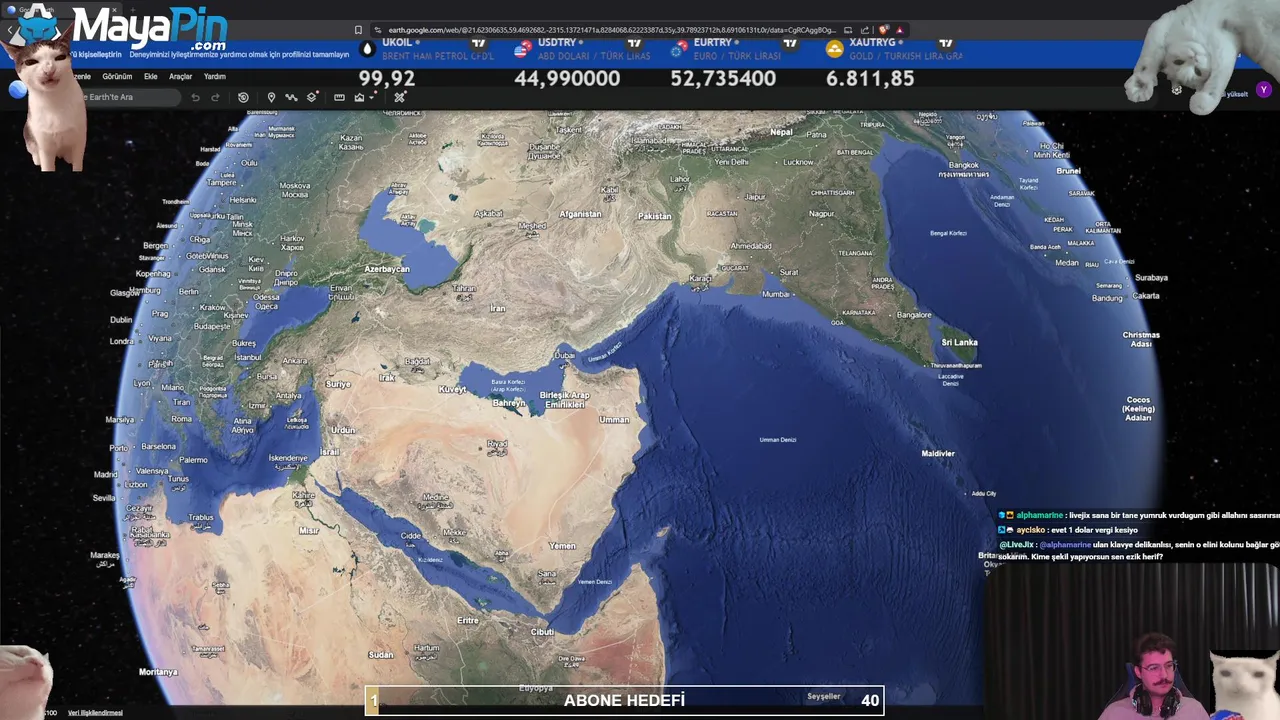Screen dimensions: 1280x720
Task: Go back using the browser back arrow
Action: [x=10, y=30]
